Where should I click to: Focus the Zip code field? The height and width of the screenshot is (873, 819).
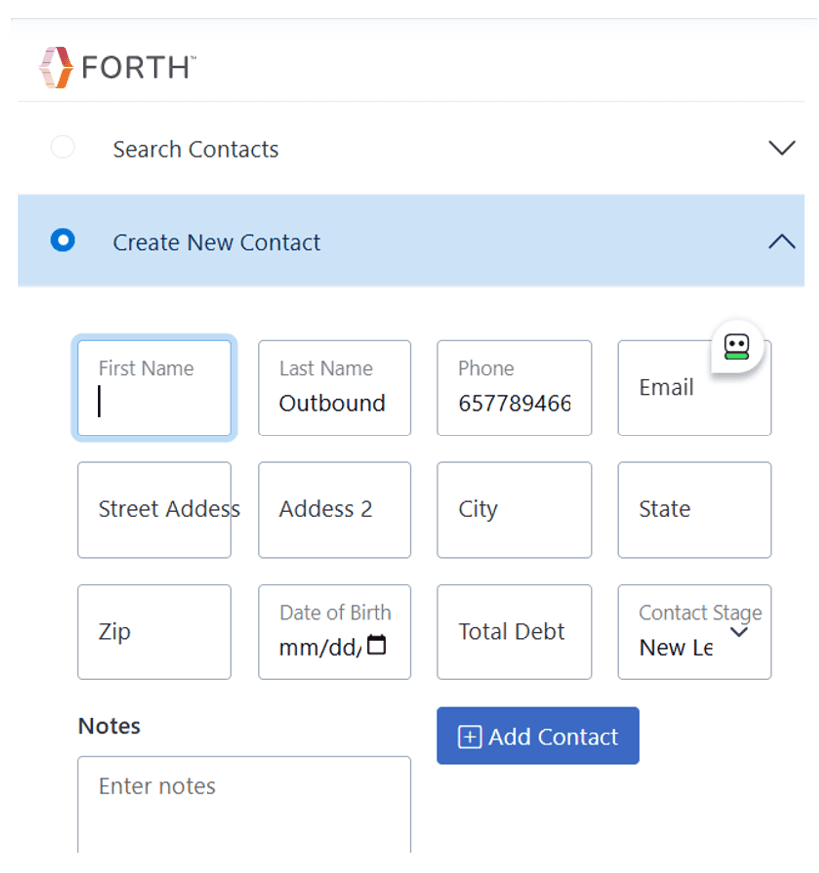pyautogui.click(x=154, y=632)
